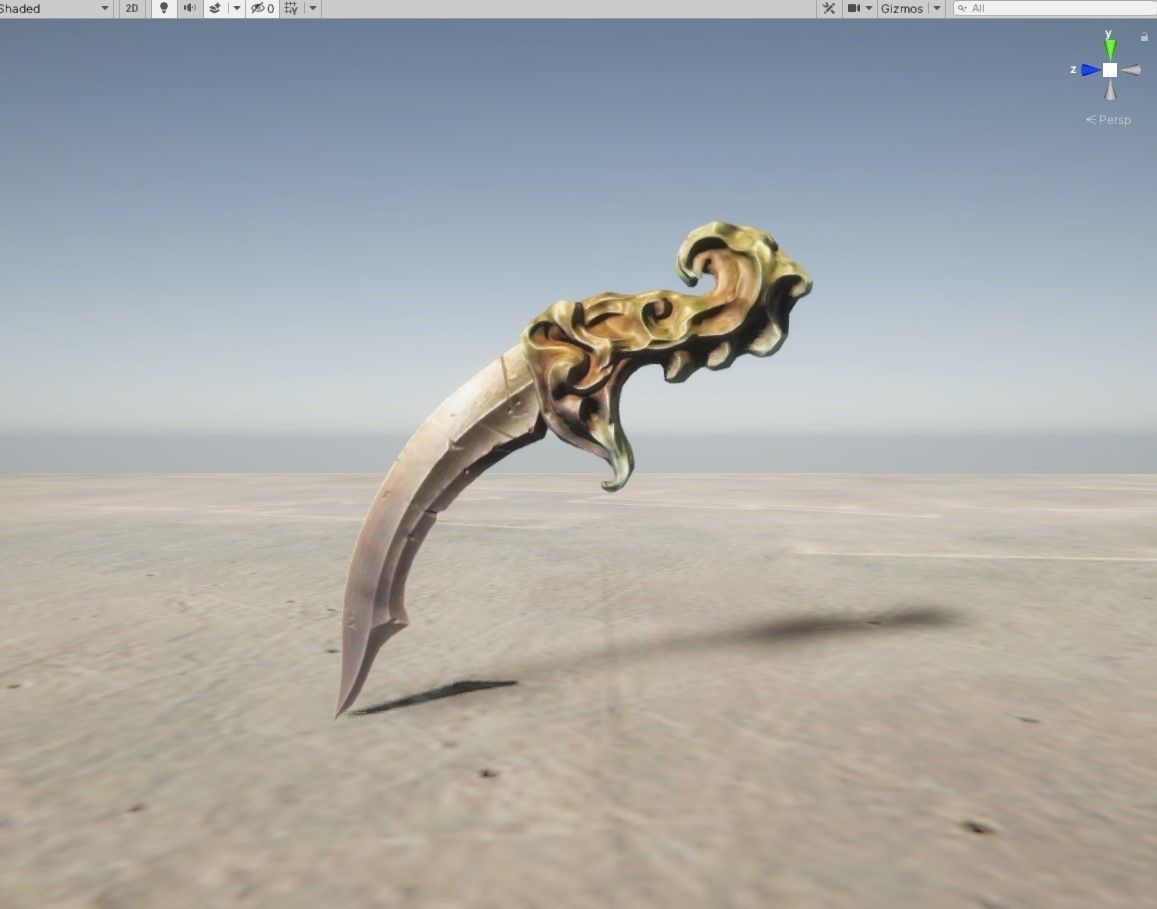Image resolution: width=1157 pixels, height=909 pixels.
Task: Click the blue Z axis cone on gizmo
Action: point(1091,70)
